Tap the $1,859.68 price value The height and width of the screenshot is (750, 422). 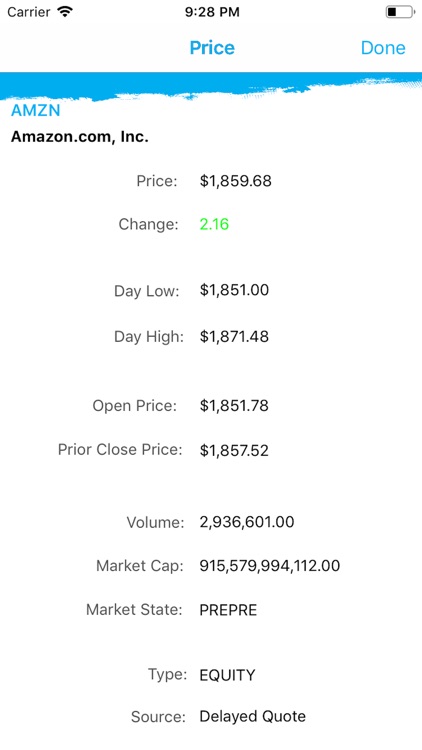(235, 181)
